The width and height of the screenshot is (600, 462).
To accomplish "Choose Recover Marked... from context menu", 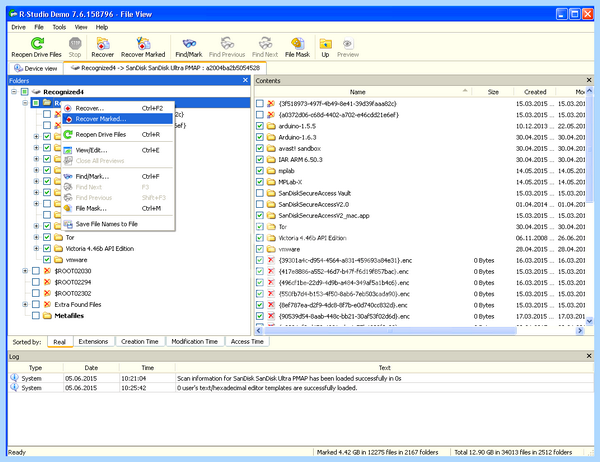I will 118,119.
